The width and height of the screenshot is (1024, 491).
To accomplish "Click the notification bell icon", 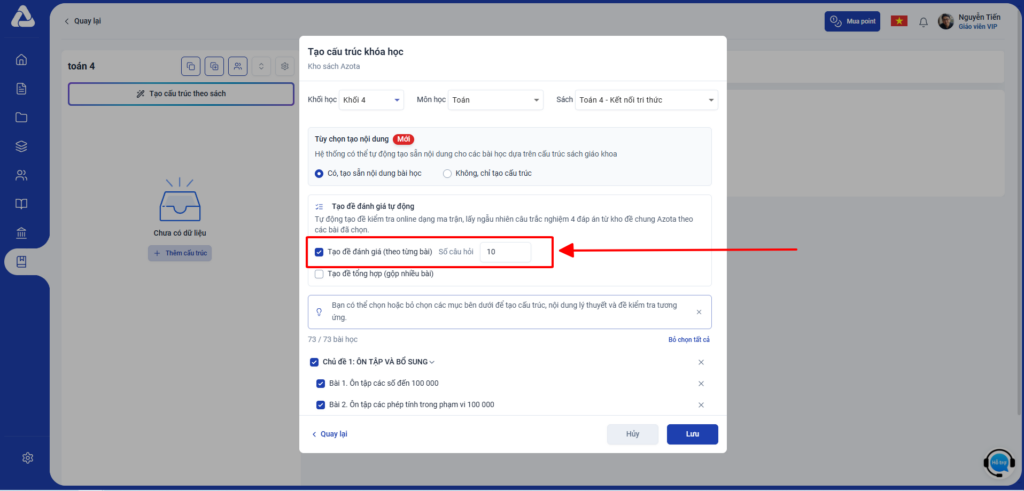I will (x=923, y=22).
